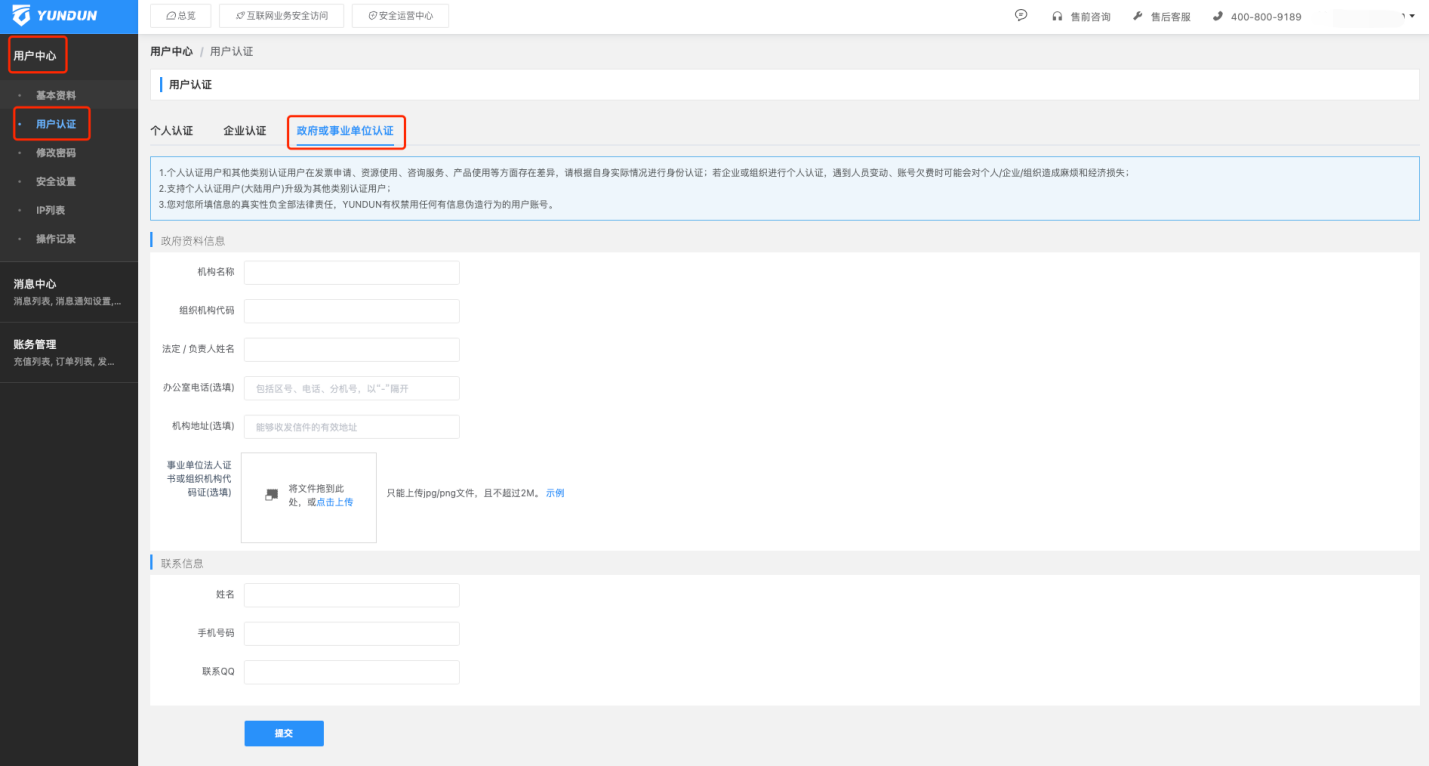Image resolution: width=1429 pixels, height=766 pixels.
Task: Open 互联网业务安全访问 in top bar
Action: coord(281,16)
